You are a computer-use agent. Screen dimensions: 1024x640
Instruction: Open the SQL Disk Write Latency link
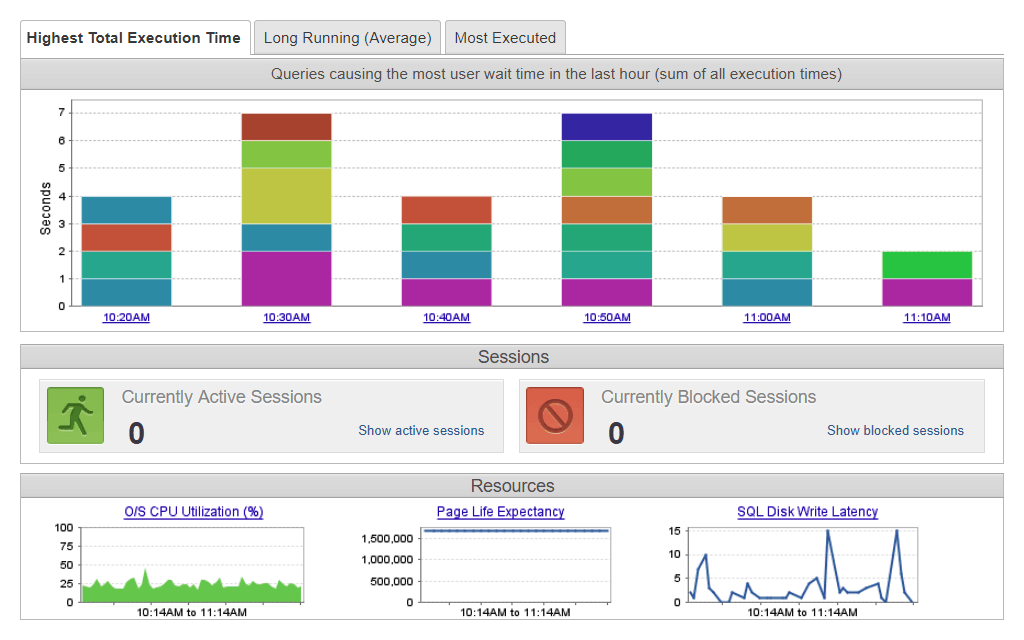tap(807, 512)
